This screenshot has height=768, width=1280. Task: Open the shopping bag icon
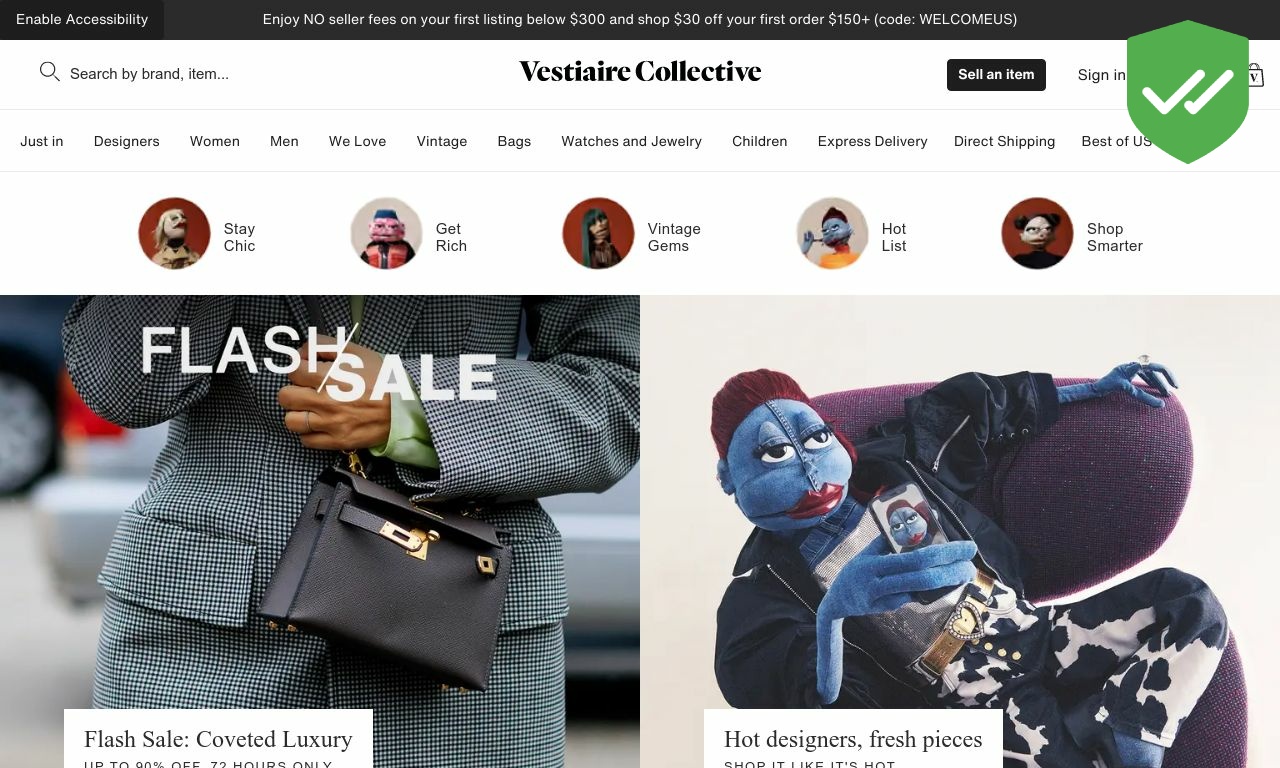tap(1256, 75)
